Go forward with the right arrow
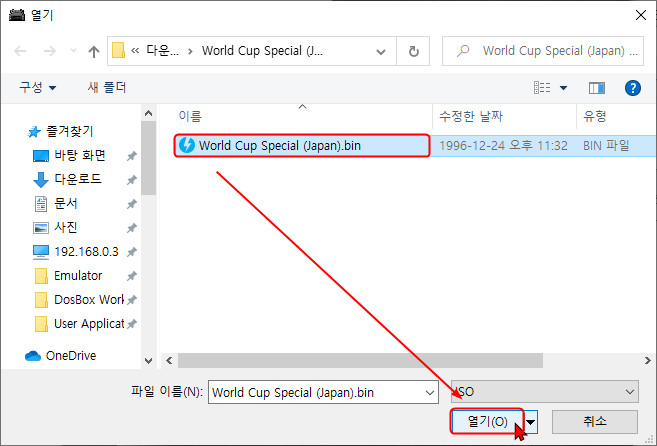Viewport: 657px width, 446px height. [49, 51]
